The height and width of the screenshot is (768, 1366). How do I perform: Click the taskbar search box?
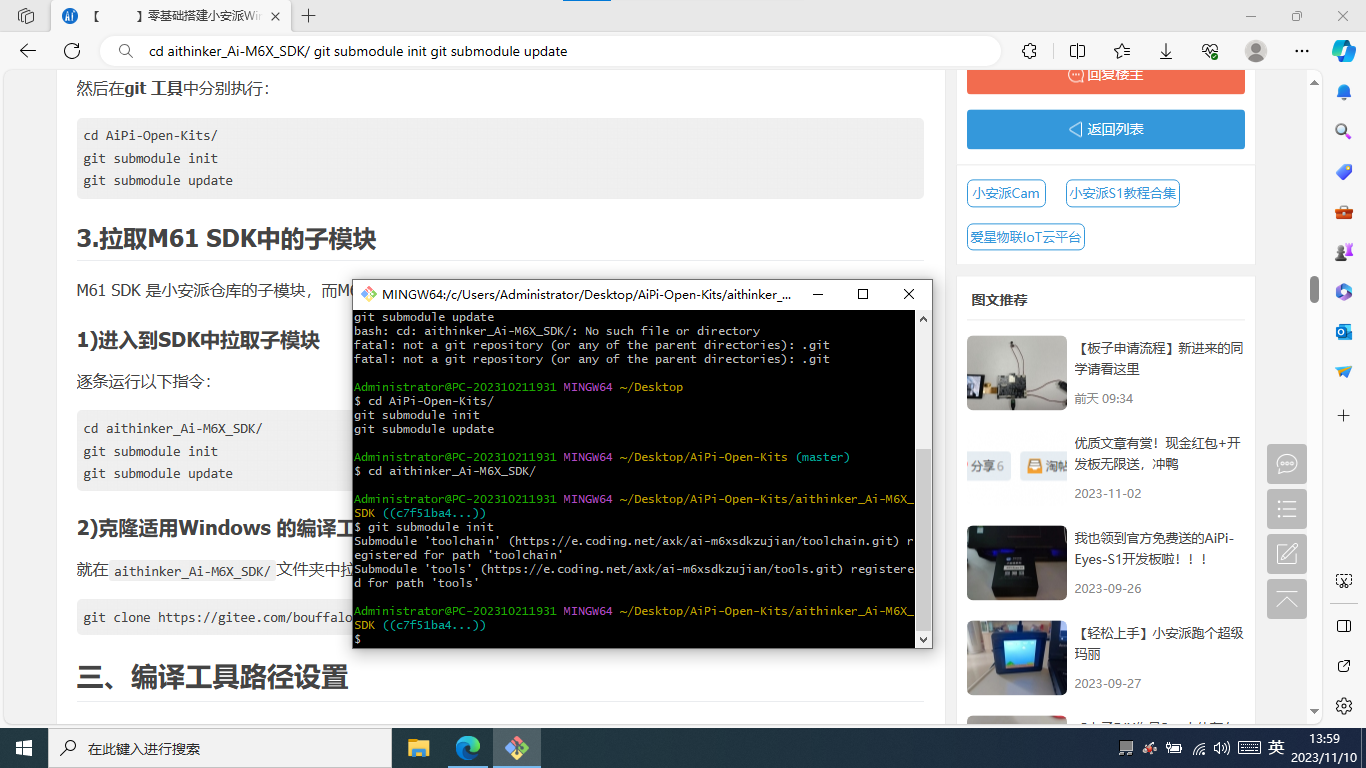pos(220,748)
